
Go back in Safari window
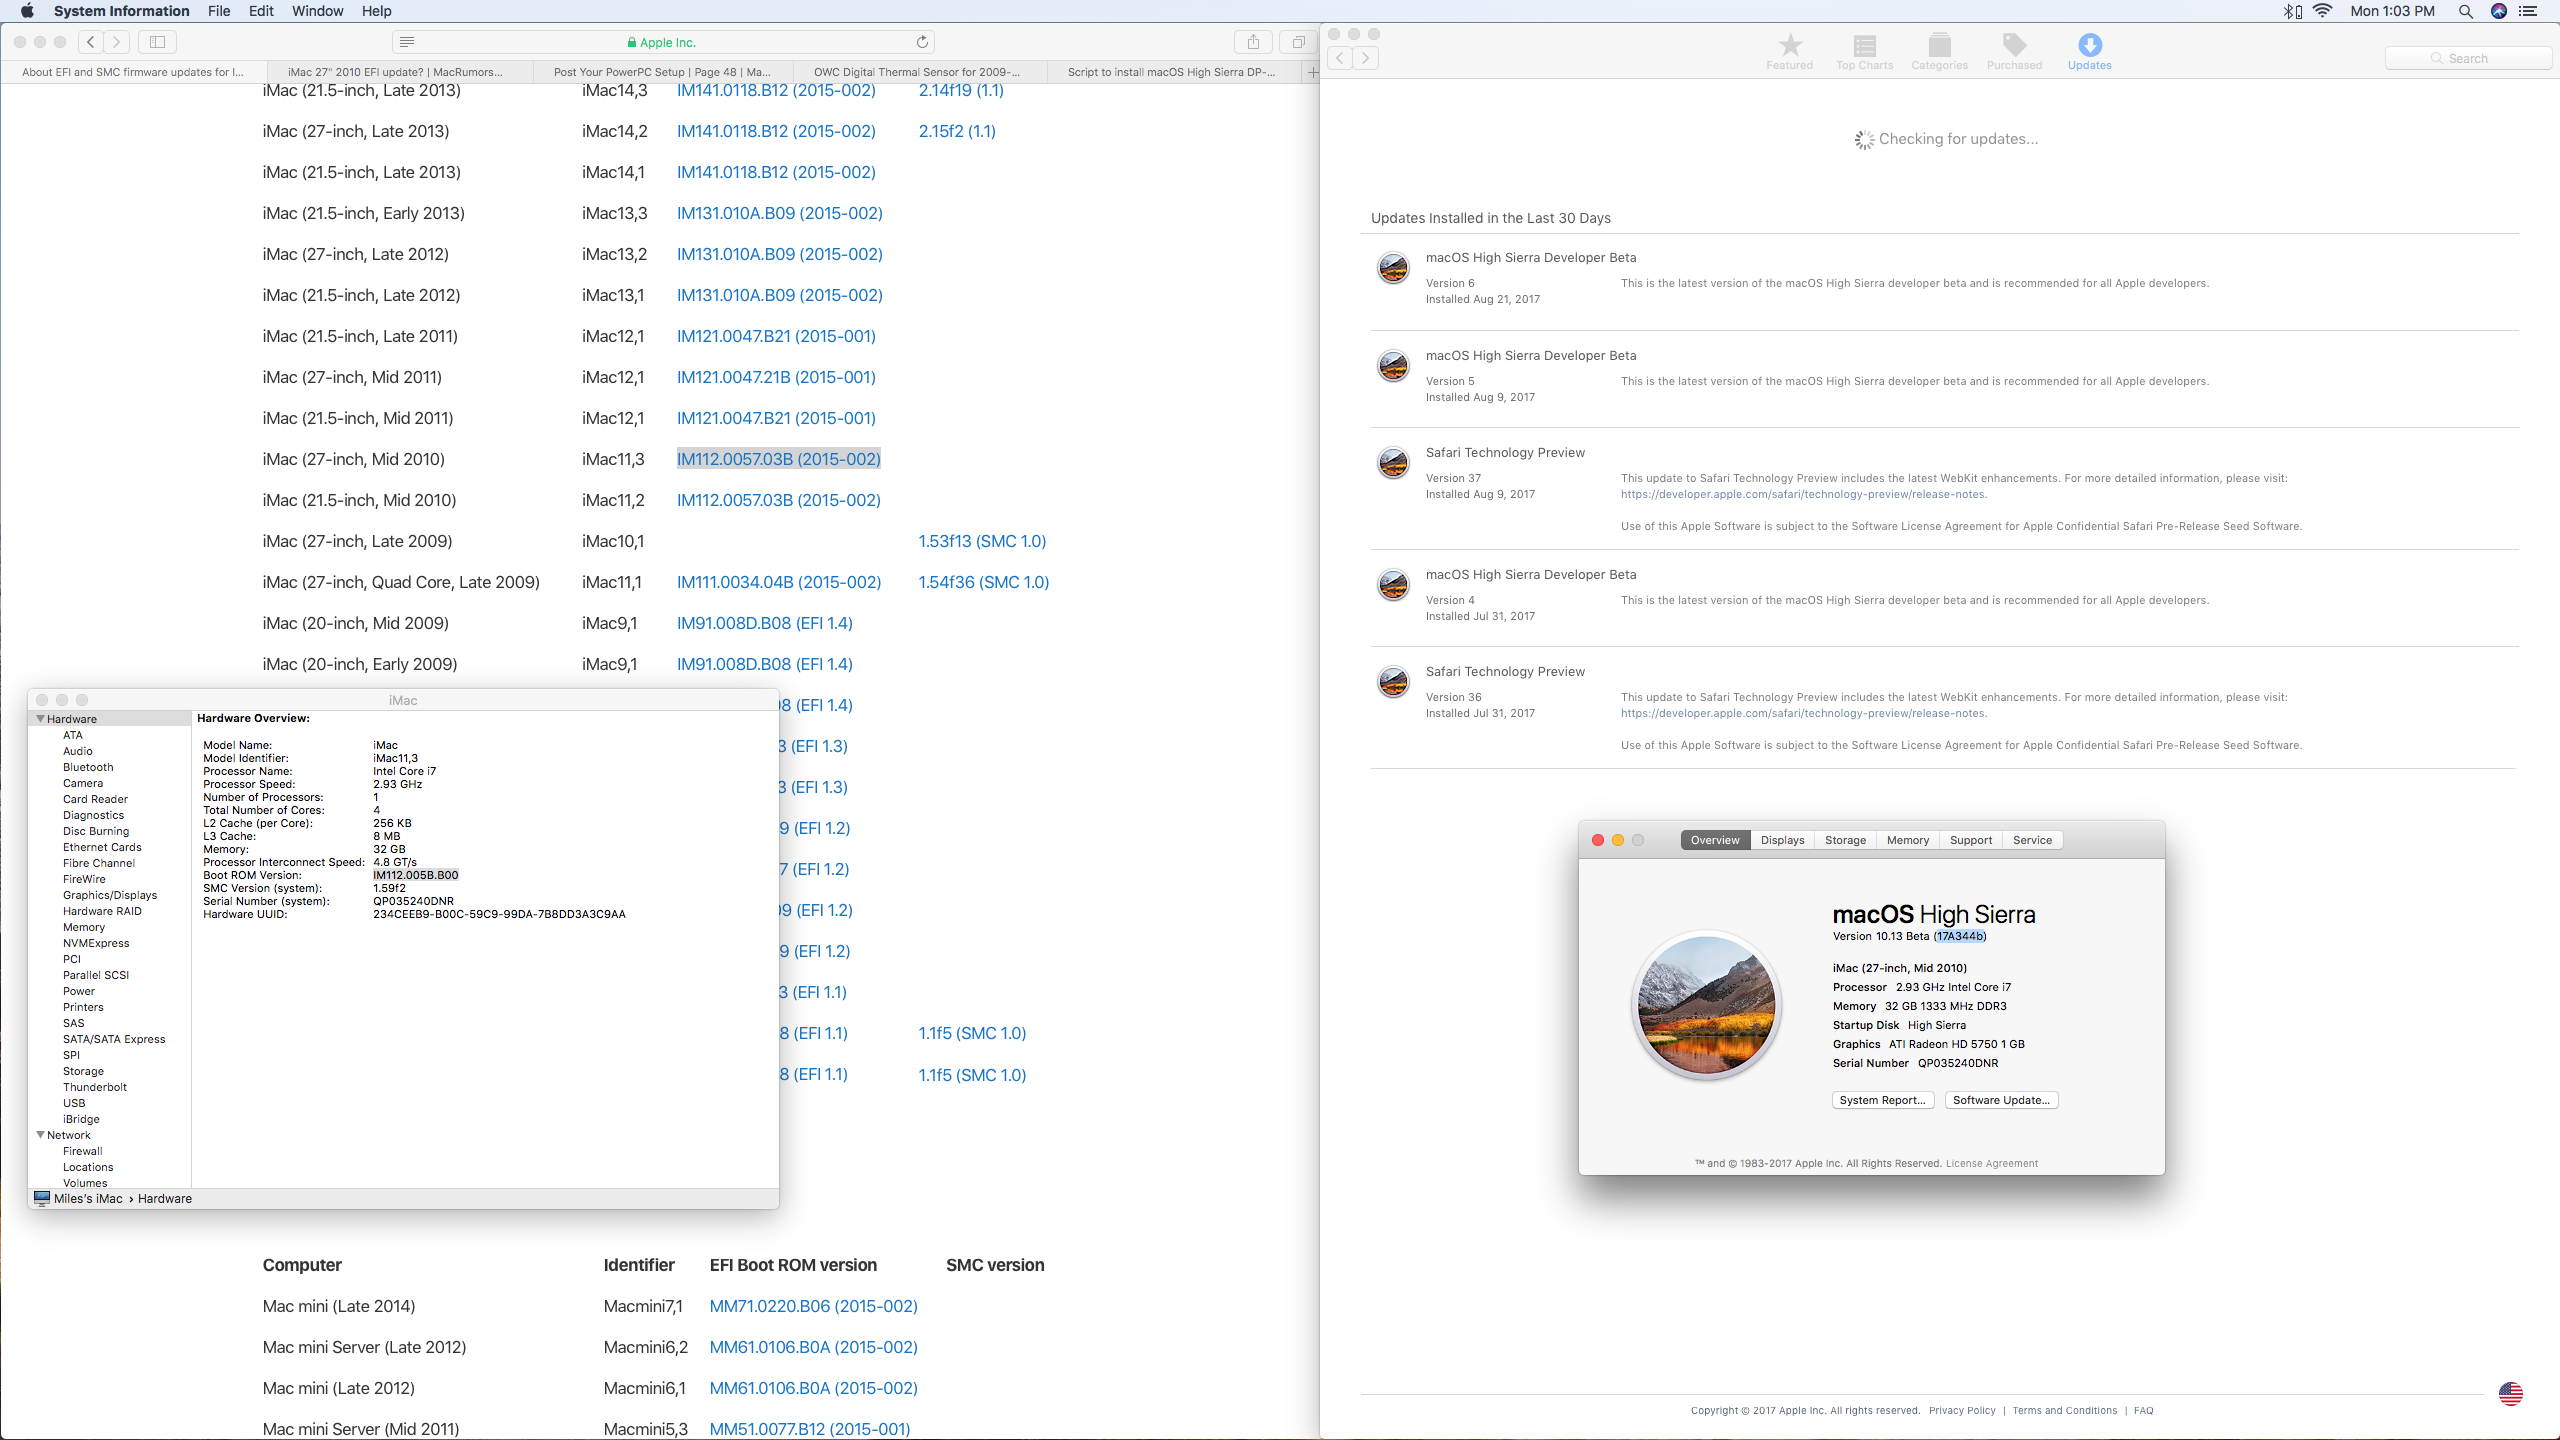[x=91, y=42]
